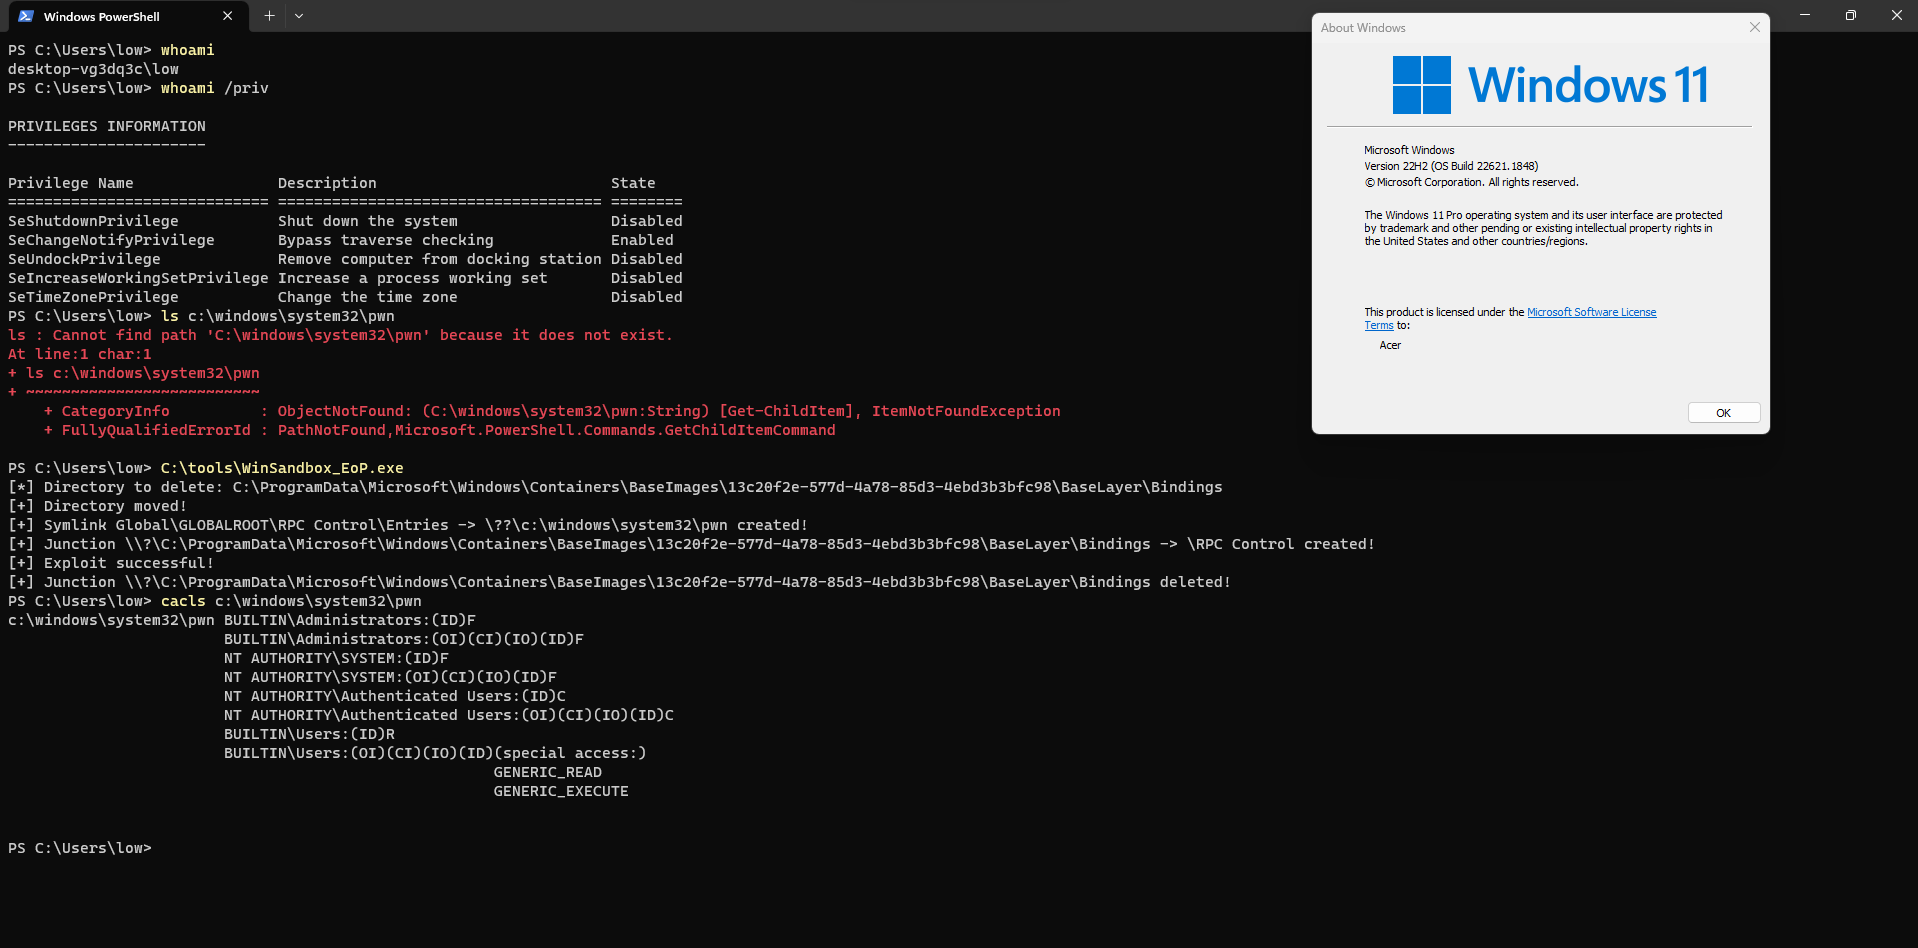The image size is (1918, 948).
Task: Click the last empty PS prompt line
Action: pos(80,848)
